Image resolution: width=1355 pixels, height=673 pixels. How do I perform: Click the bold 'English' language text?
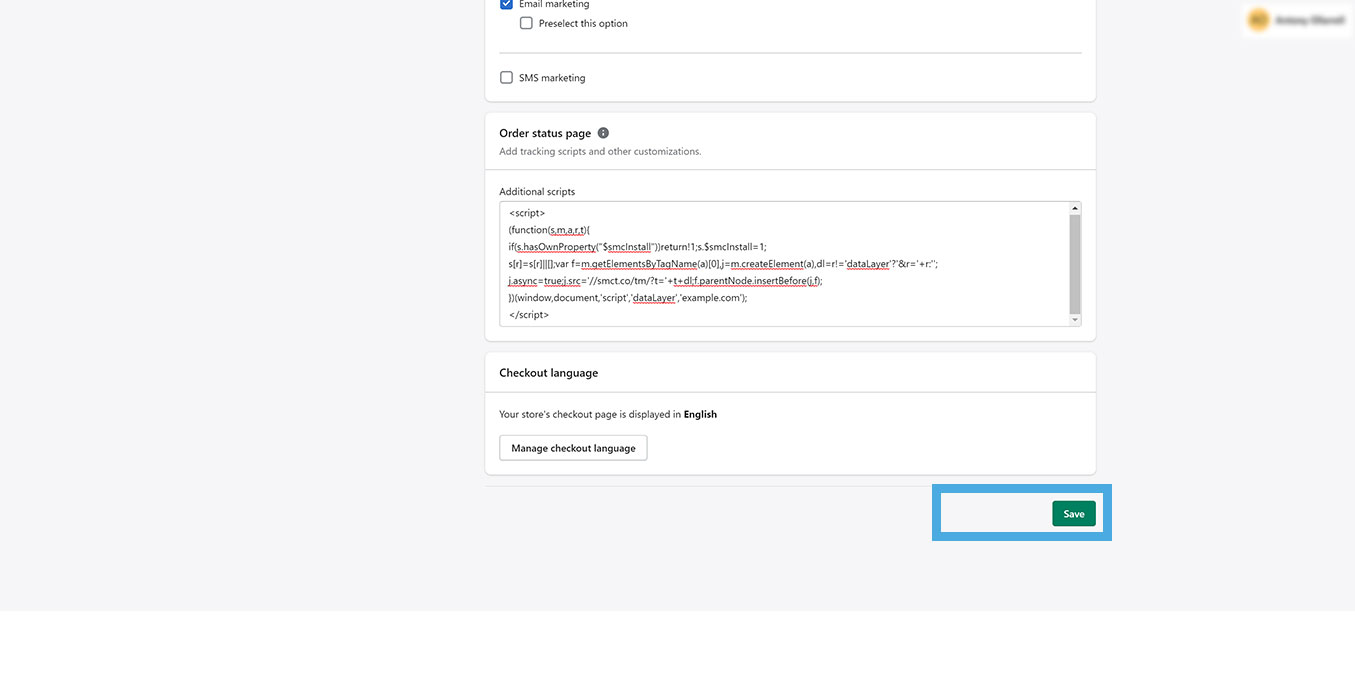click(x=700, y=414)
